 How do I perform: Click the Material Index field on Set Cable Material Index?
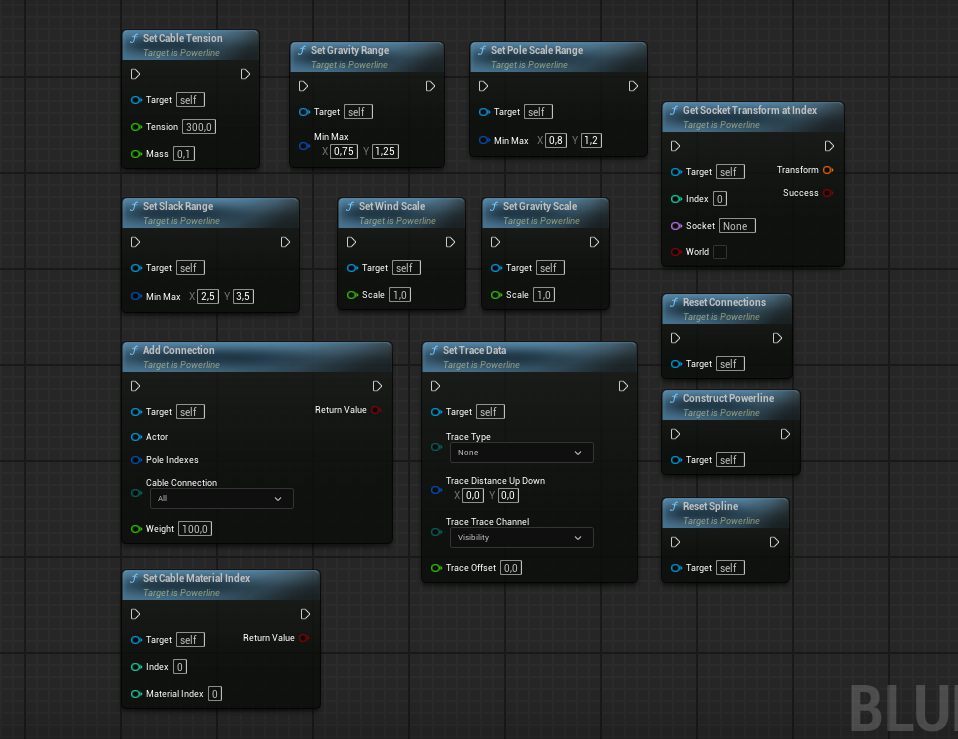point(214,693)
